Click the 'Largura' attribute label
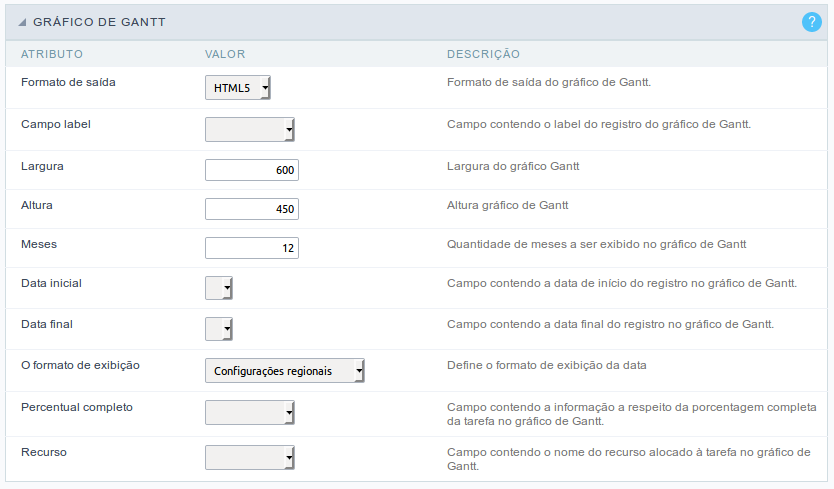This screenshot has width=834, height=489. click(x=42, y=167)
